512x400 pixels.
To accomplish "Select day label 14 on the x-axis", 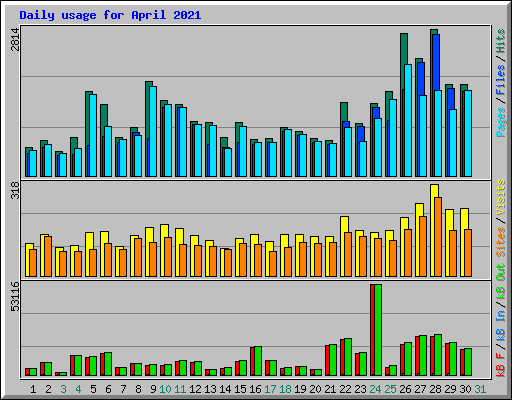I will pos(225,389).
